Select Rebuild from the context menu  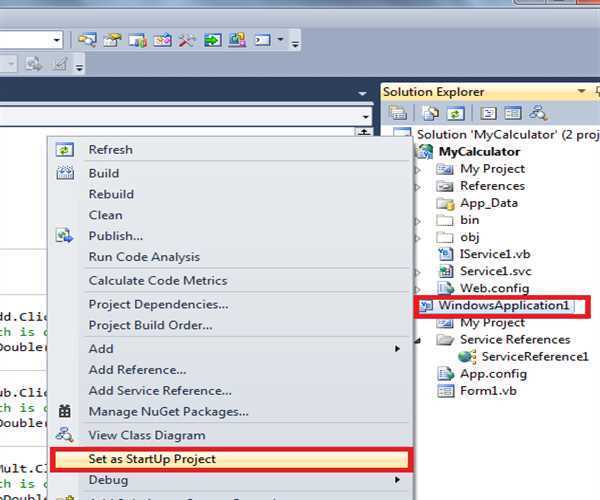111,194
